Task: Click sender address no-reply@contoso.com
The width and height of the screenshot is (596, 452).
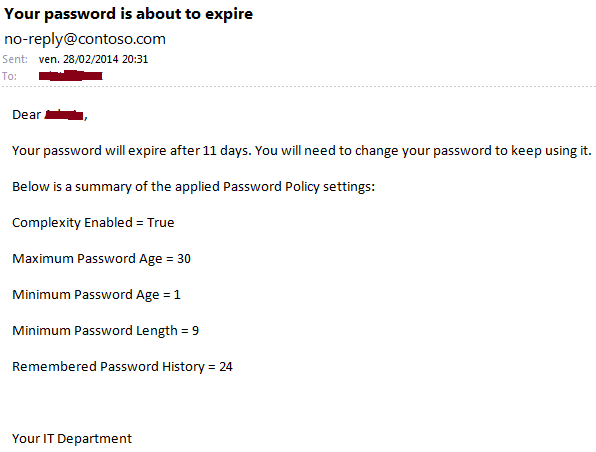Action: coord(85,39)
